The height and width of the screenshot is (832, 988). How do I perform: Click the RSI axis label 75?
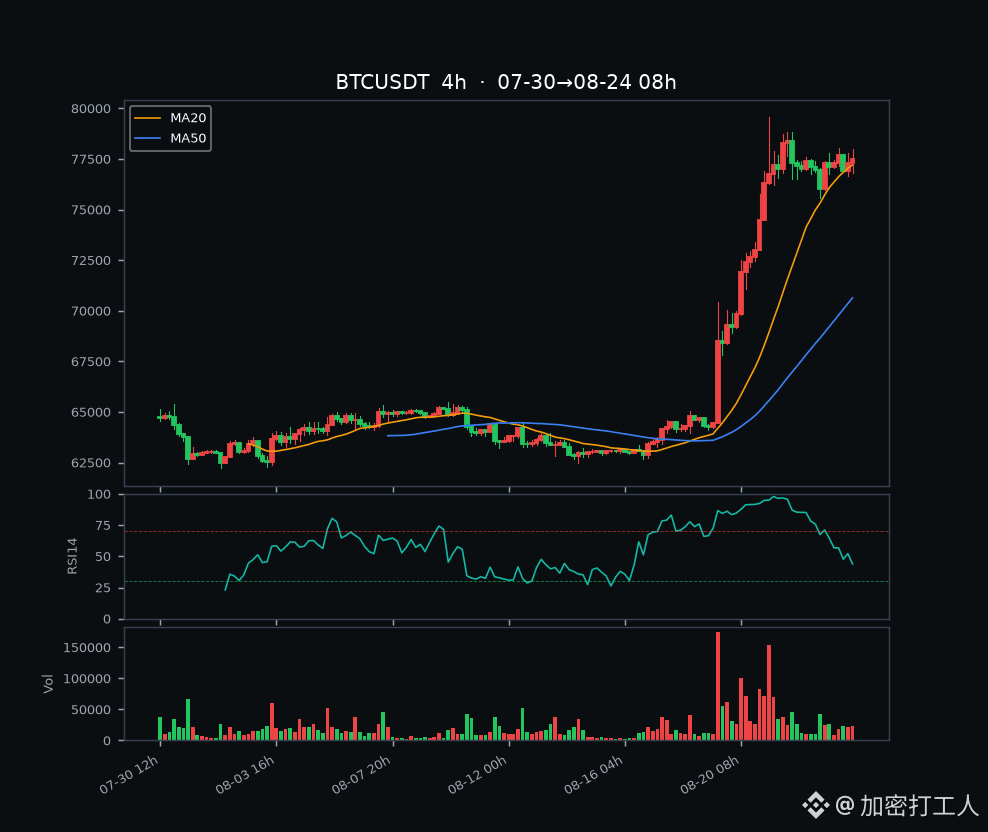(x=103, y=526)
